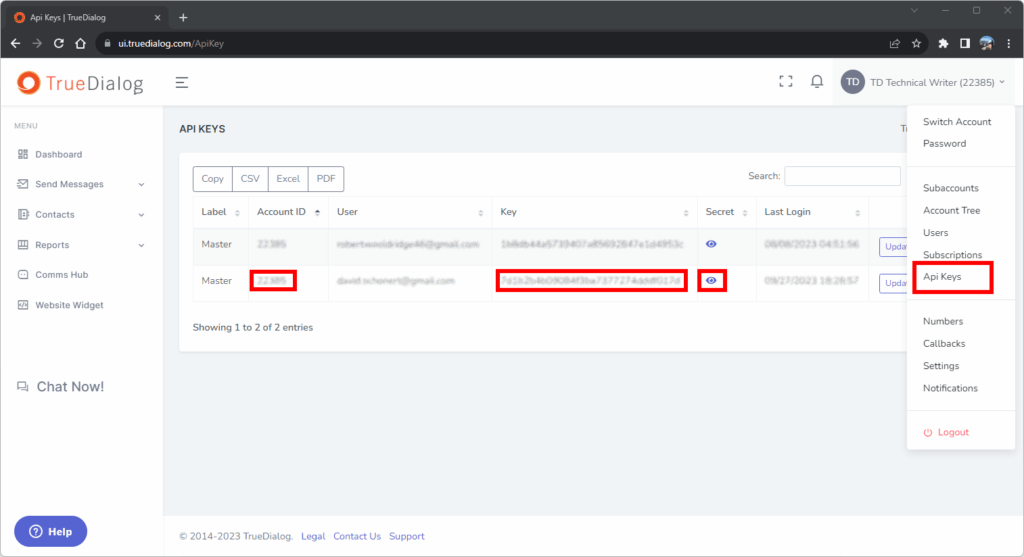
Task: Choose Api Keys in the account menu
Action: [x=942, y=277]
